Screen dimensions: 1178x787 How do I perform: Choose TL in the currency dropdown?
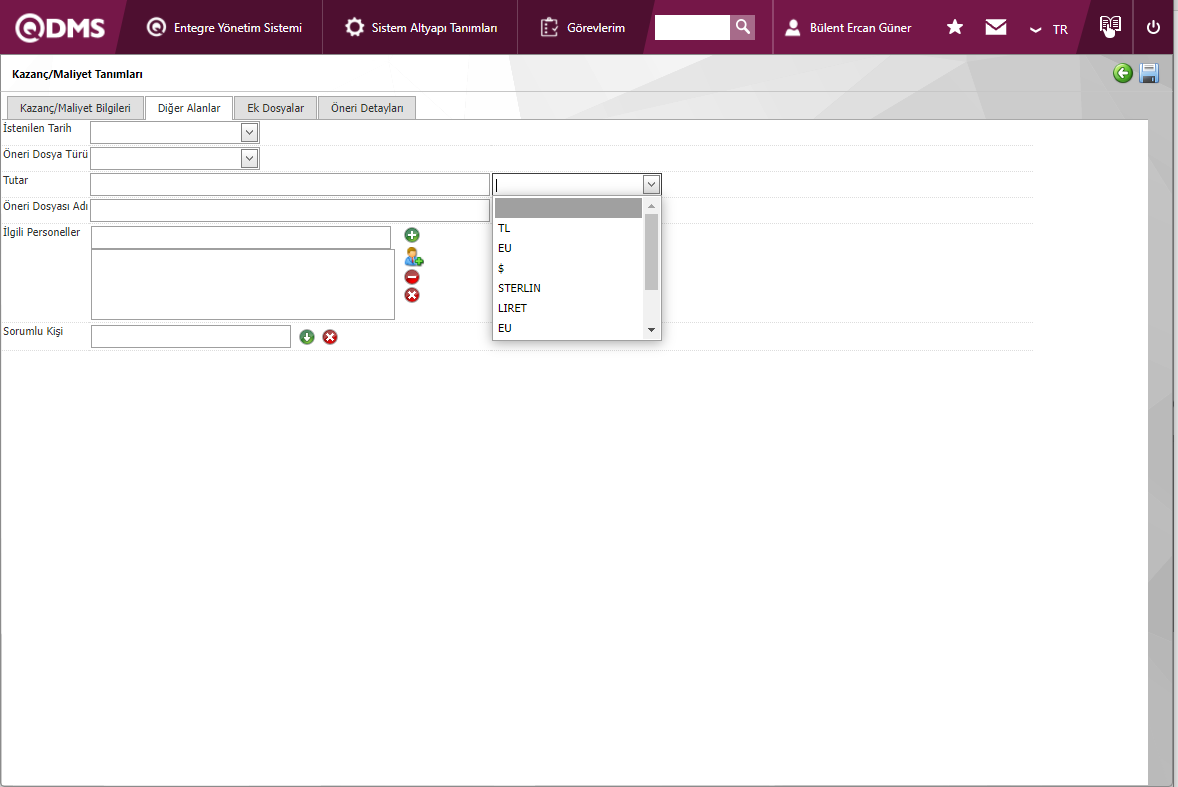[504, 228]
